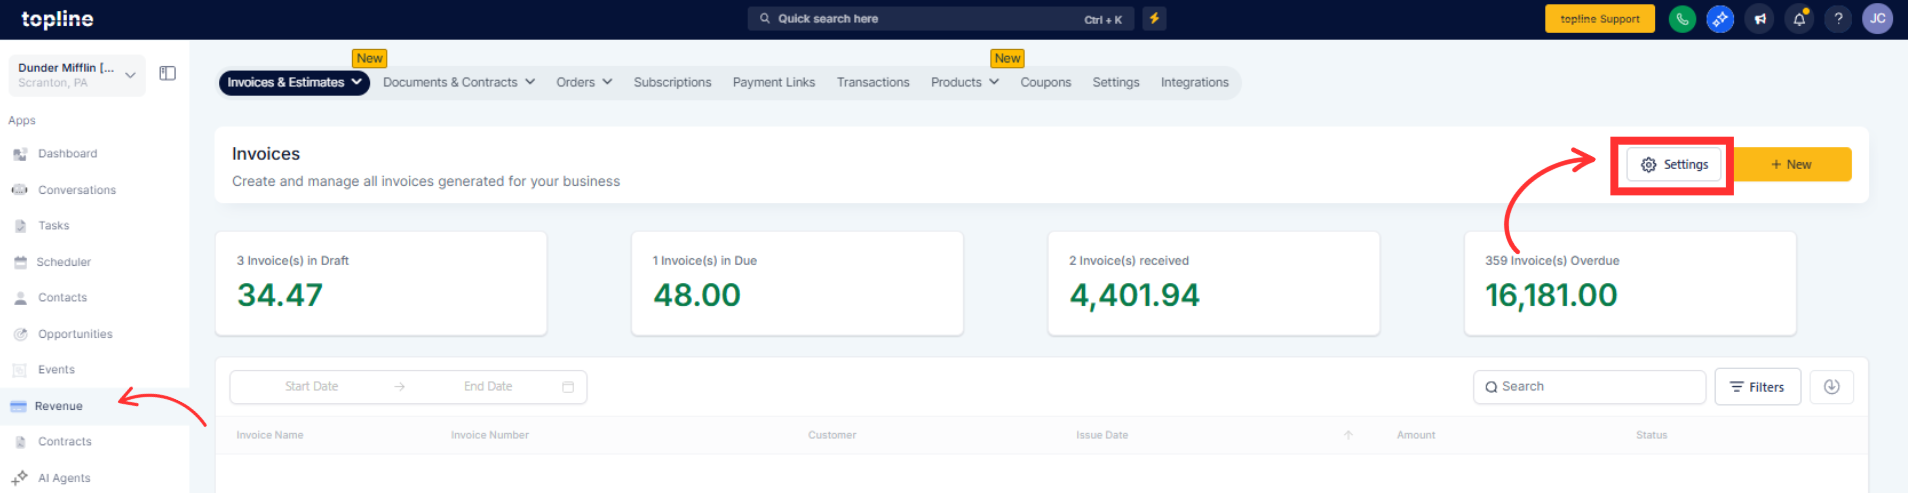Image resolution: width=1908 pixels, height=493 pixels.
Task: Open Contacts in sidebar
Action: pyautogui.click(x=62, y=298)
